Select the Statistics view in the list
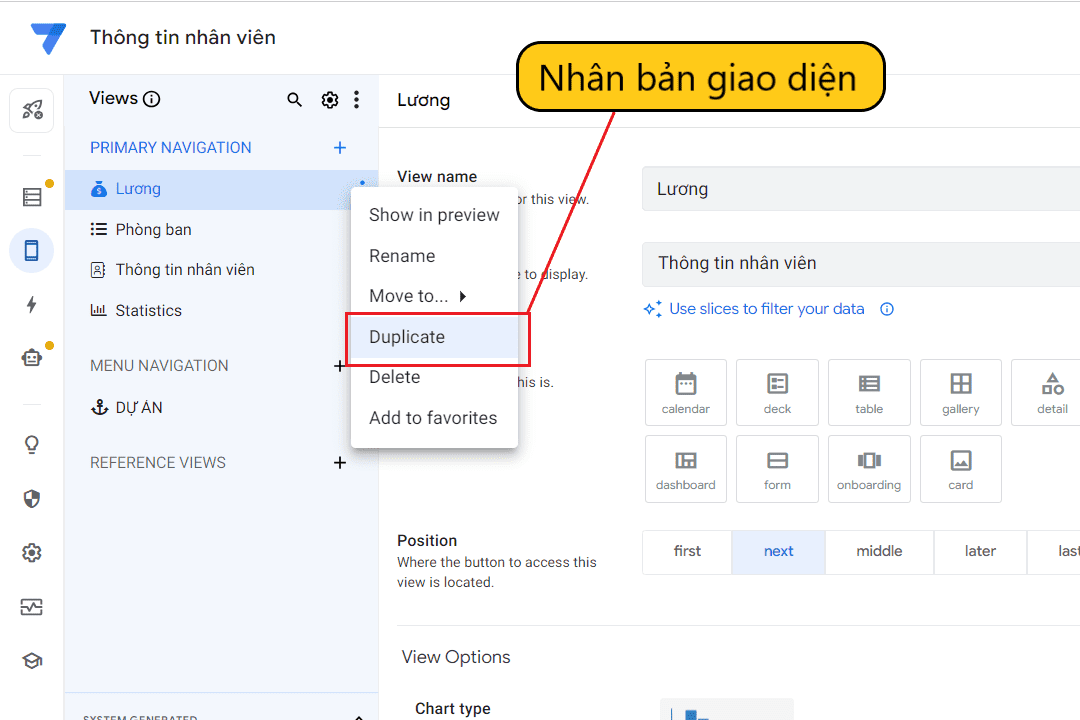Image resolution: width=1080 pixels, height=720 pixels. point(149,310)
